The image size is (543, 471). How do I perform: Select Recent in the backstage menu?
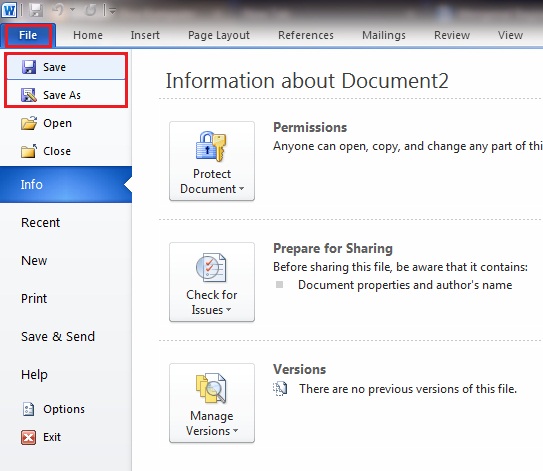[x=41, y=222]
